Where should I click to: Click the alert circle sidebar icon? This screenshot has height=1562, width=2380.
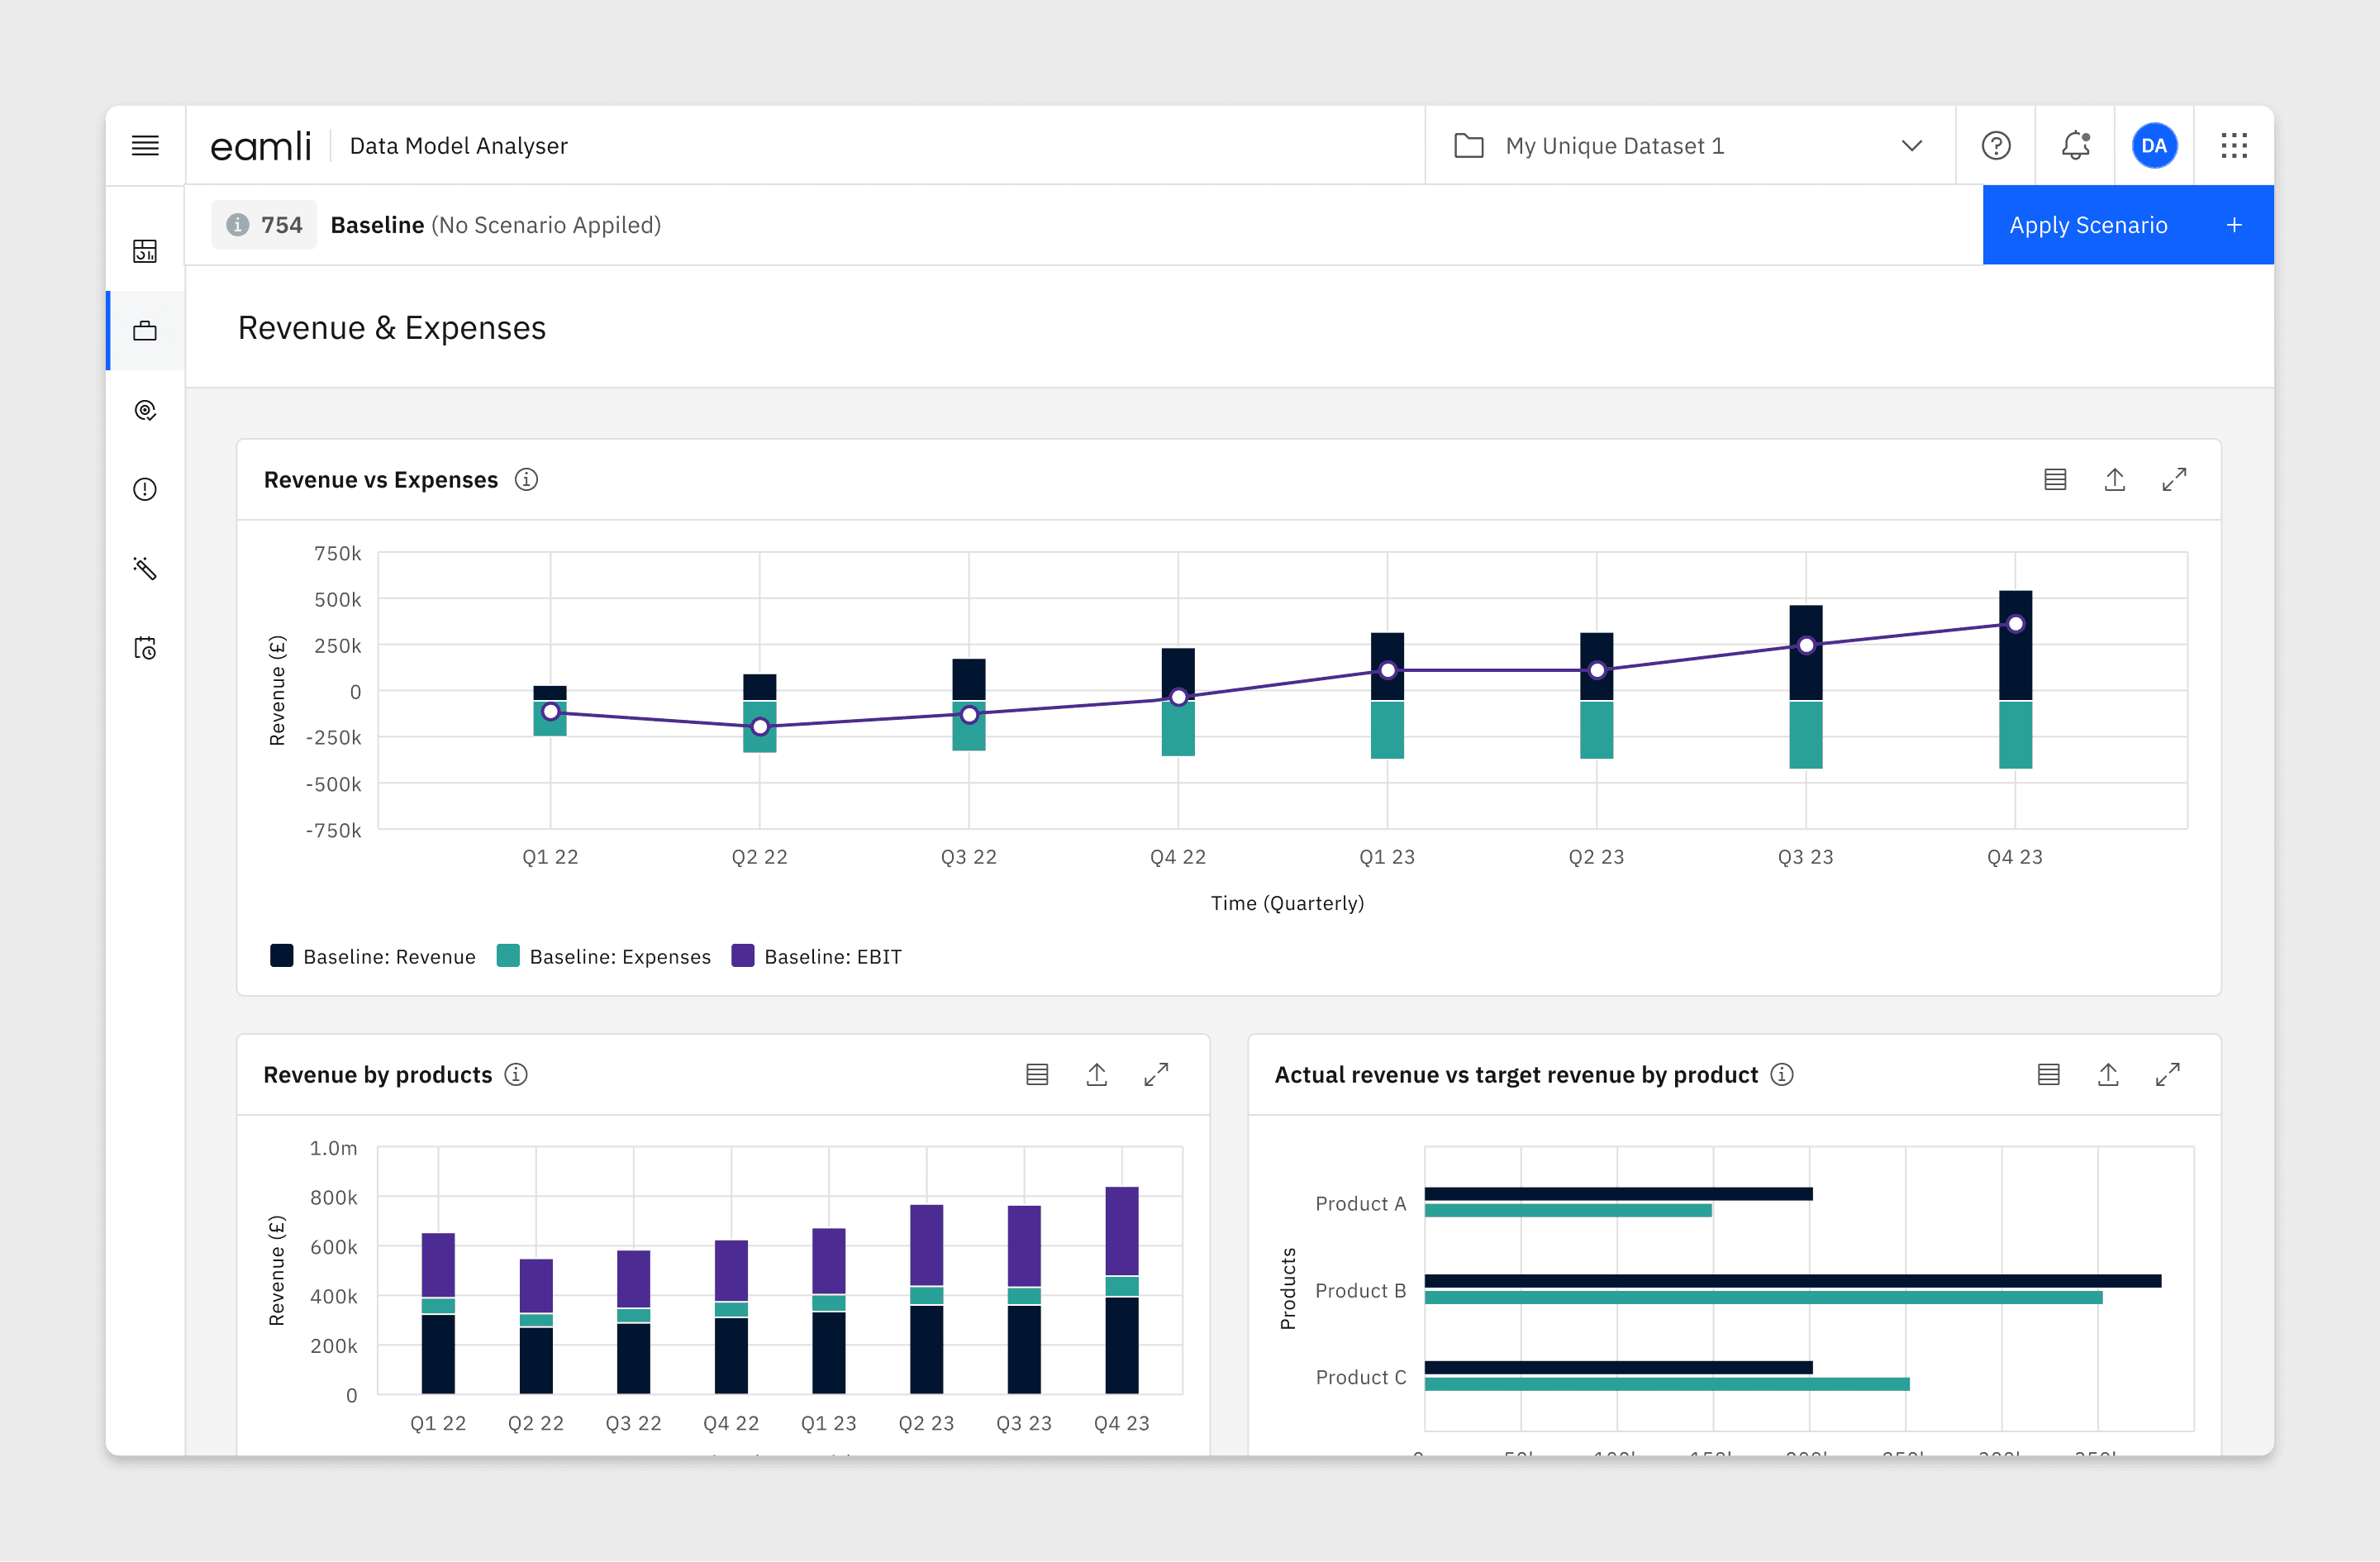(x=145, y=489)
